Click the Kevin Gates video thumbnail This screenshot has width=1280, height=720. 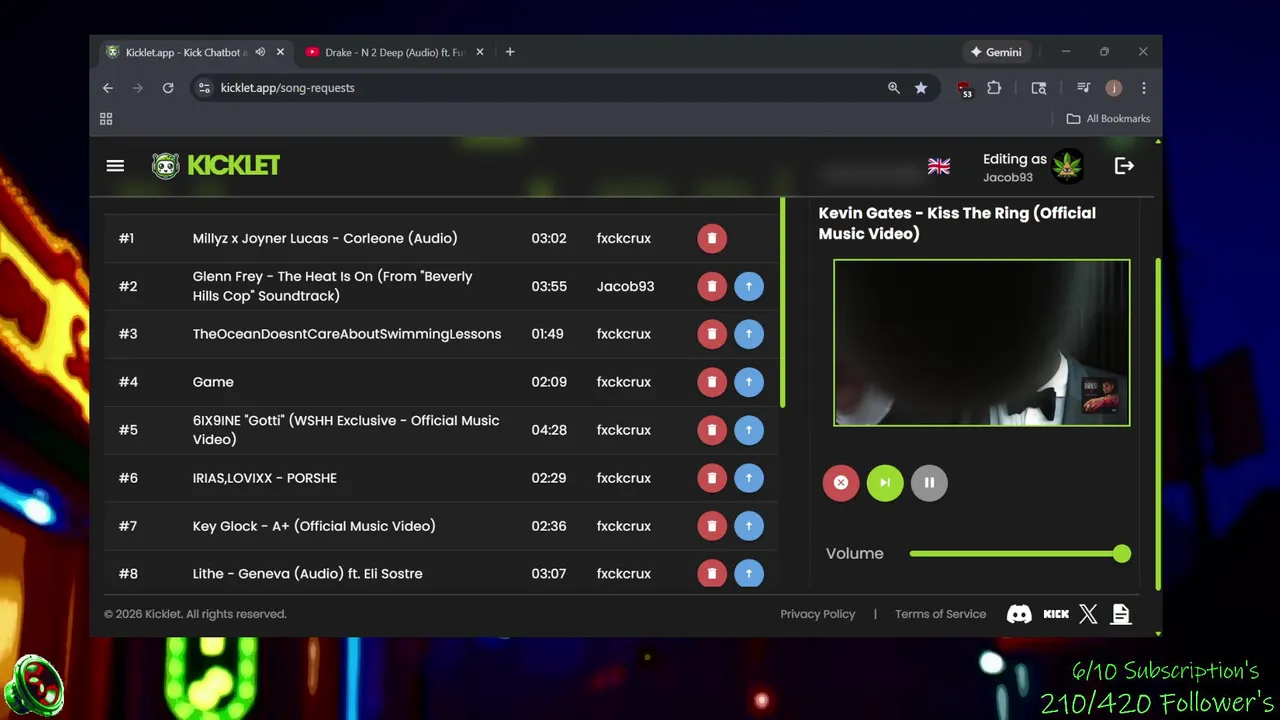coord(982,343)
